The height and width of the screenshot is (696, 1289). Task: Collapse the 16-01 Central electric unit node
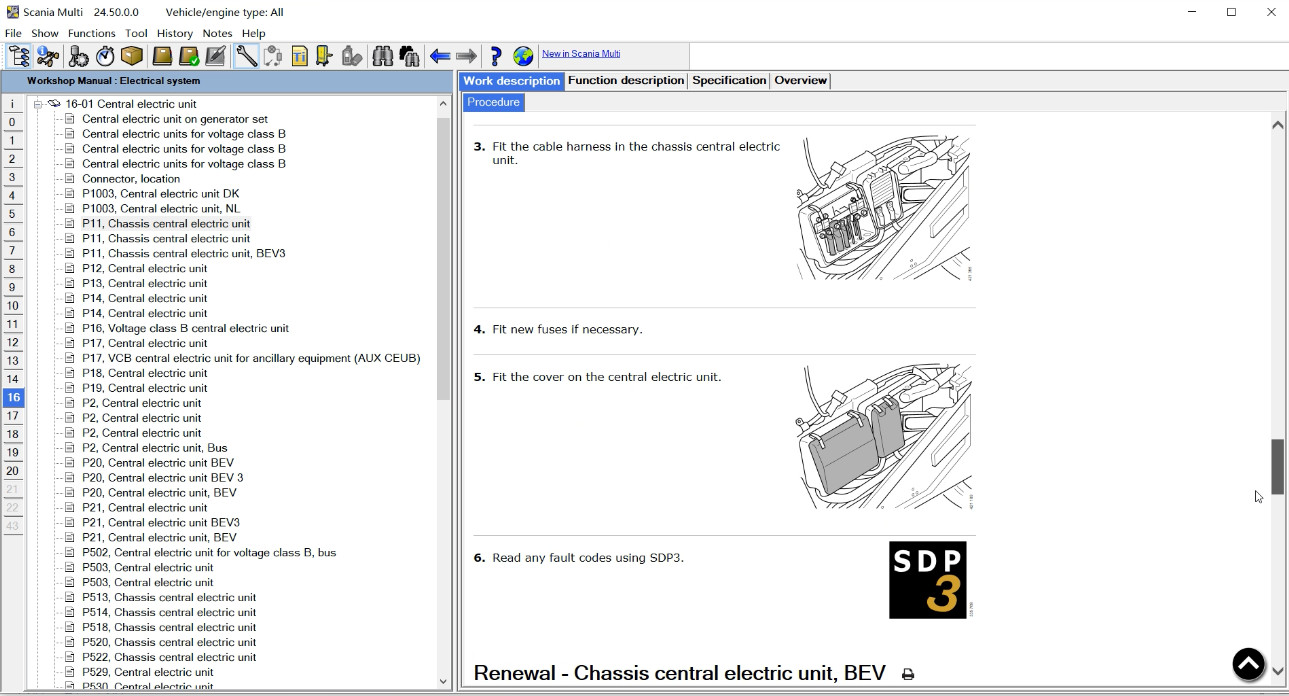click(x=37, y=104)
